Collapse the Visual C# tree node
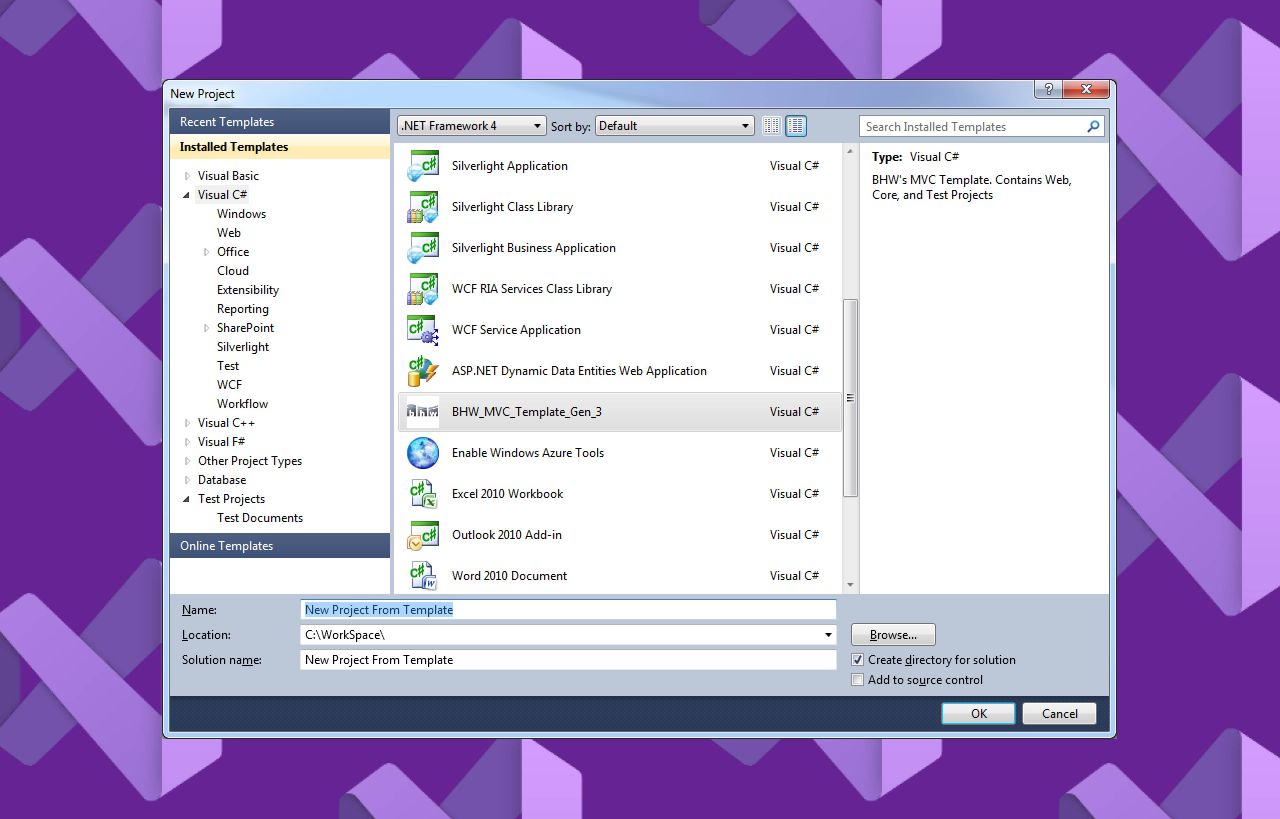Image resolution: width=1280 pixels, height=819 pixels. click(187, 195)
